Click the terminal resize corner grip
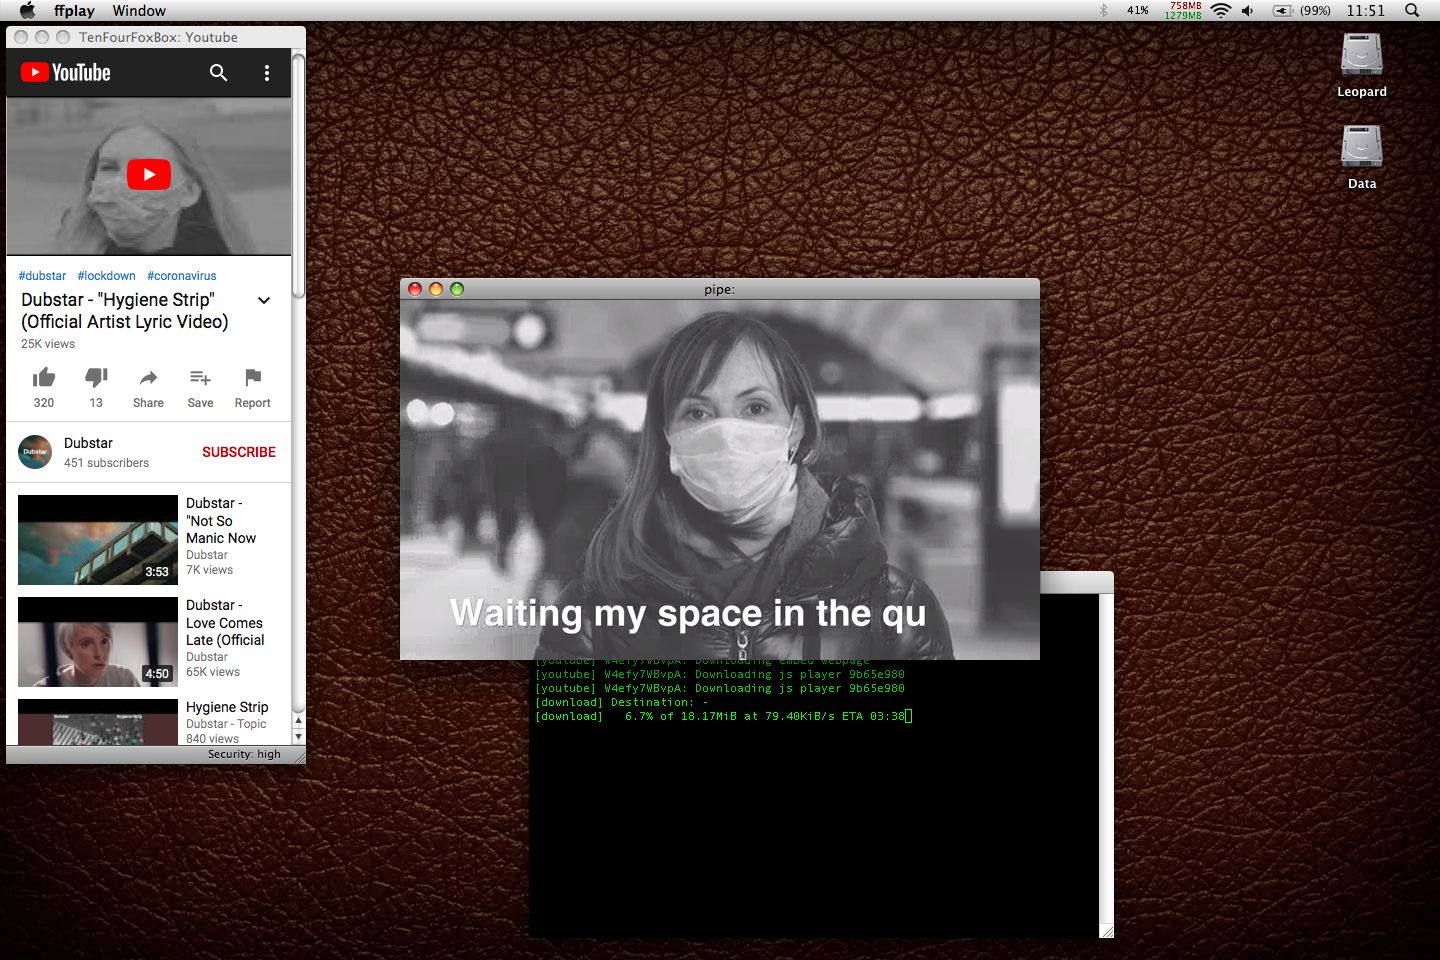Screen dimensions: 1440x960 tap(1106, 931)
